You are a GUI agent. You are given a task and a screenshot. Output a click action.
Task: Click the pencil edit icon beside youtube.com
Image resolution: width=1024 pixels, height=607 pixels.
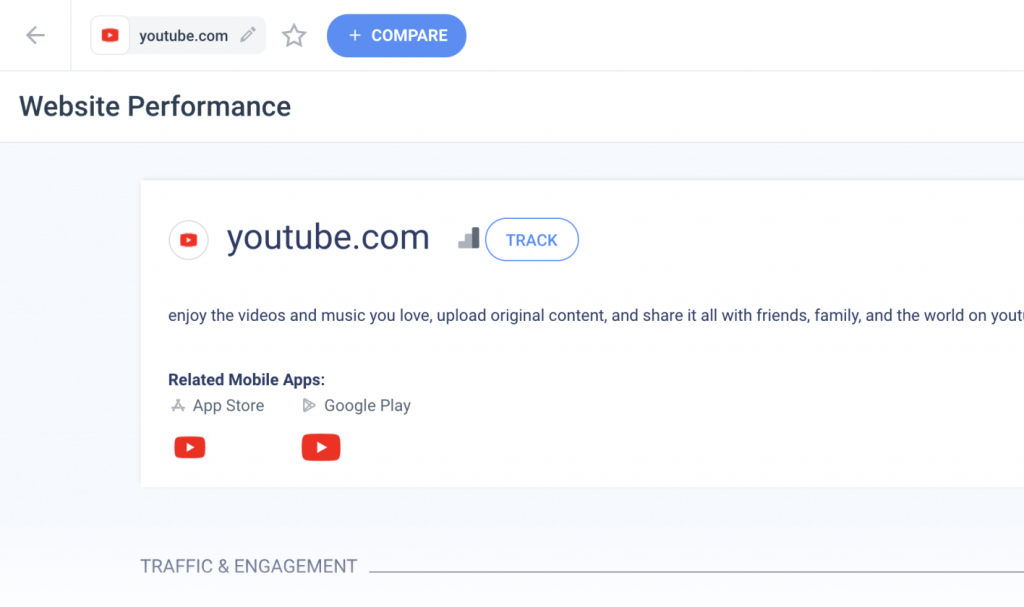[248, 36]
